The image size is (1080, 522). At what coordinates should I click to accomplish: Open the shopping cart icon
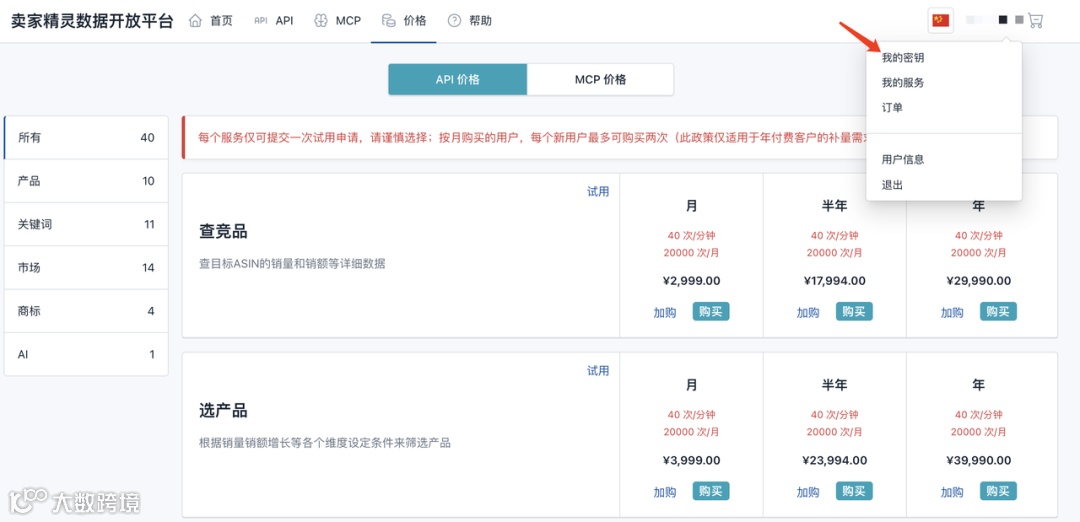1035,21
